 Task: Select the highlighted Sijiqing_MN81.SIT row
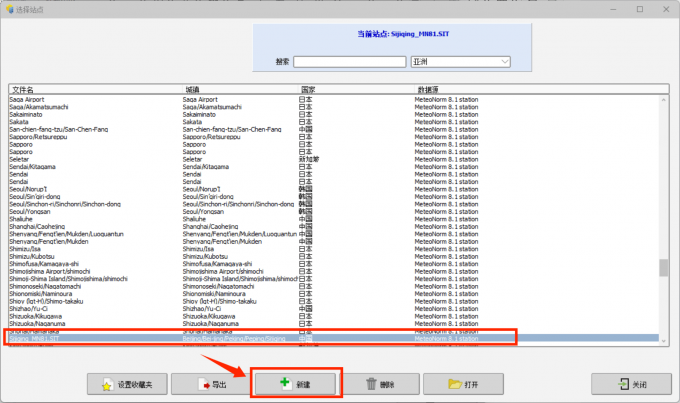pos(334,338)
